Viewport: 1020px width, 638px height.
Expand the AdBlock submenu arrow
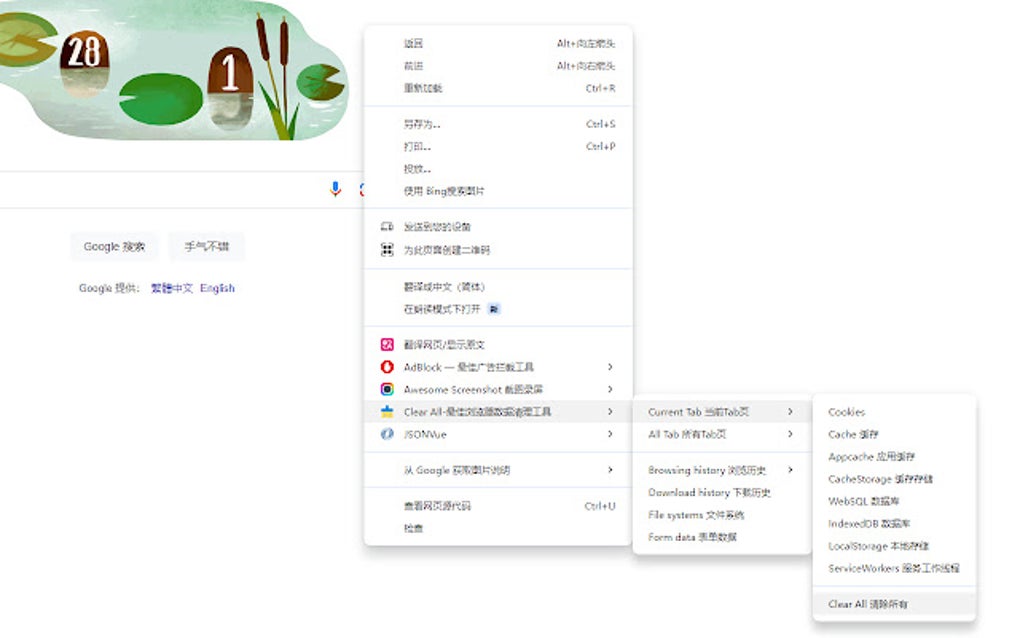click(610, 367)
